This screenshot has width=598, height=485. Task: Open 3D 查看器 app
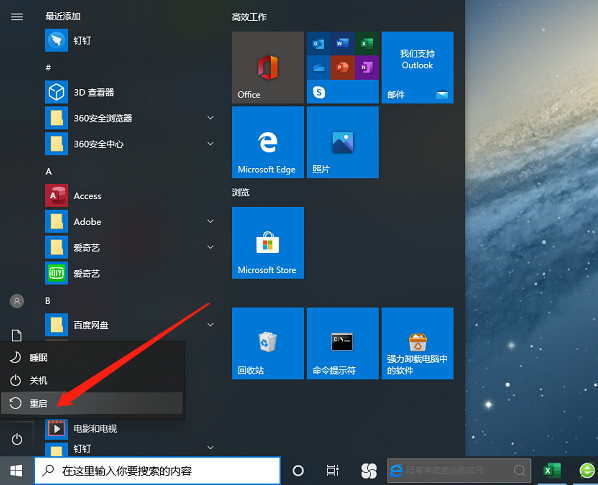[x=130, y=92]
